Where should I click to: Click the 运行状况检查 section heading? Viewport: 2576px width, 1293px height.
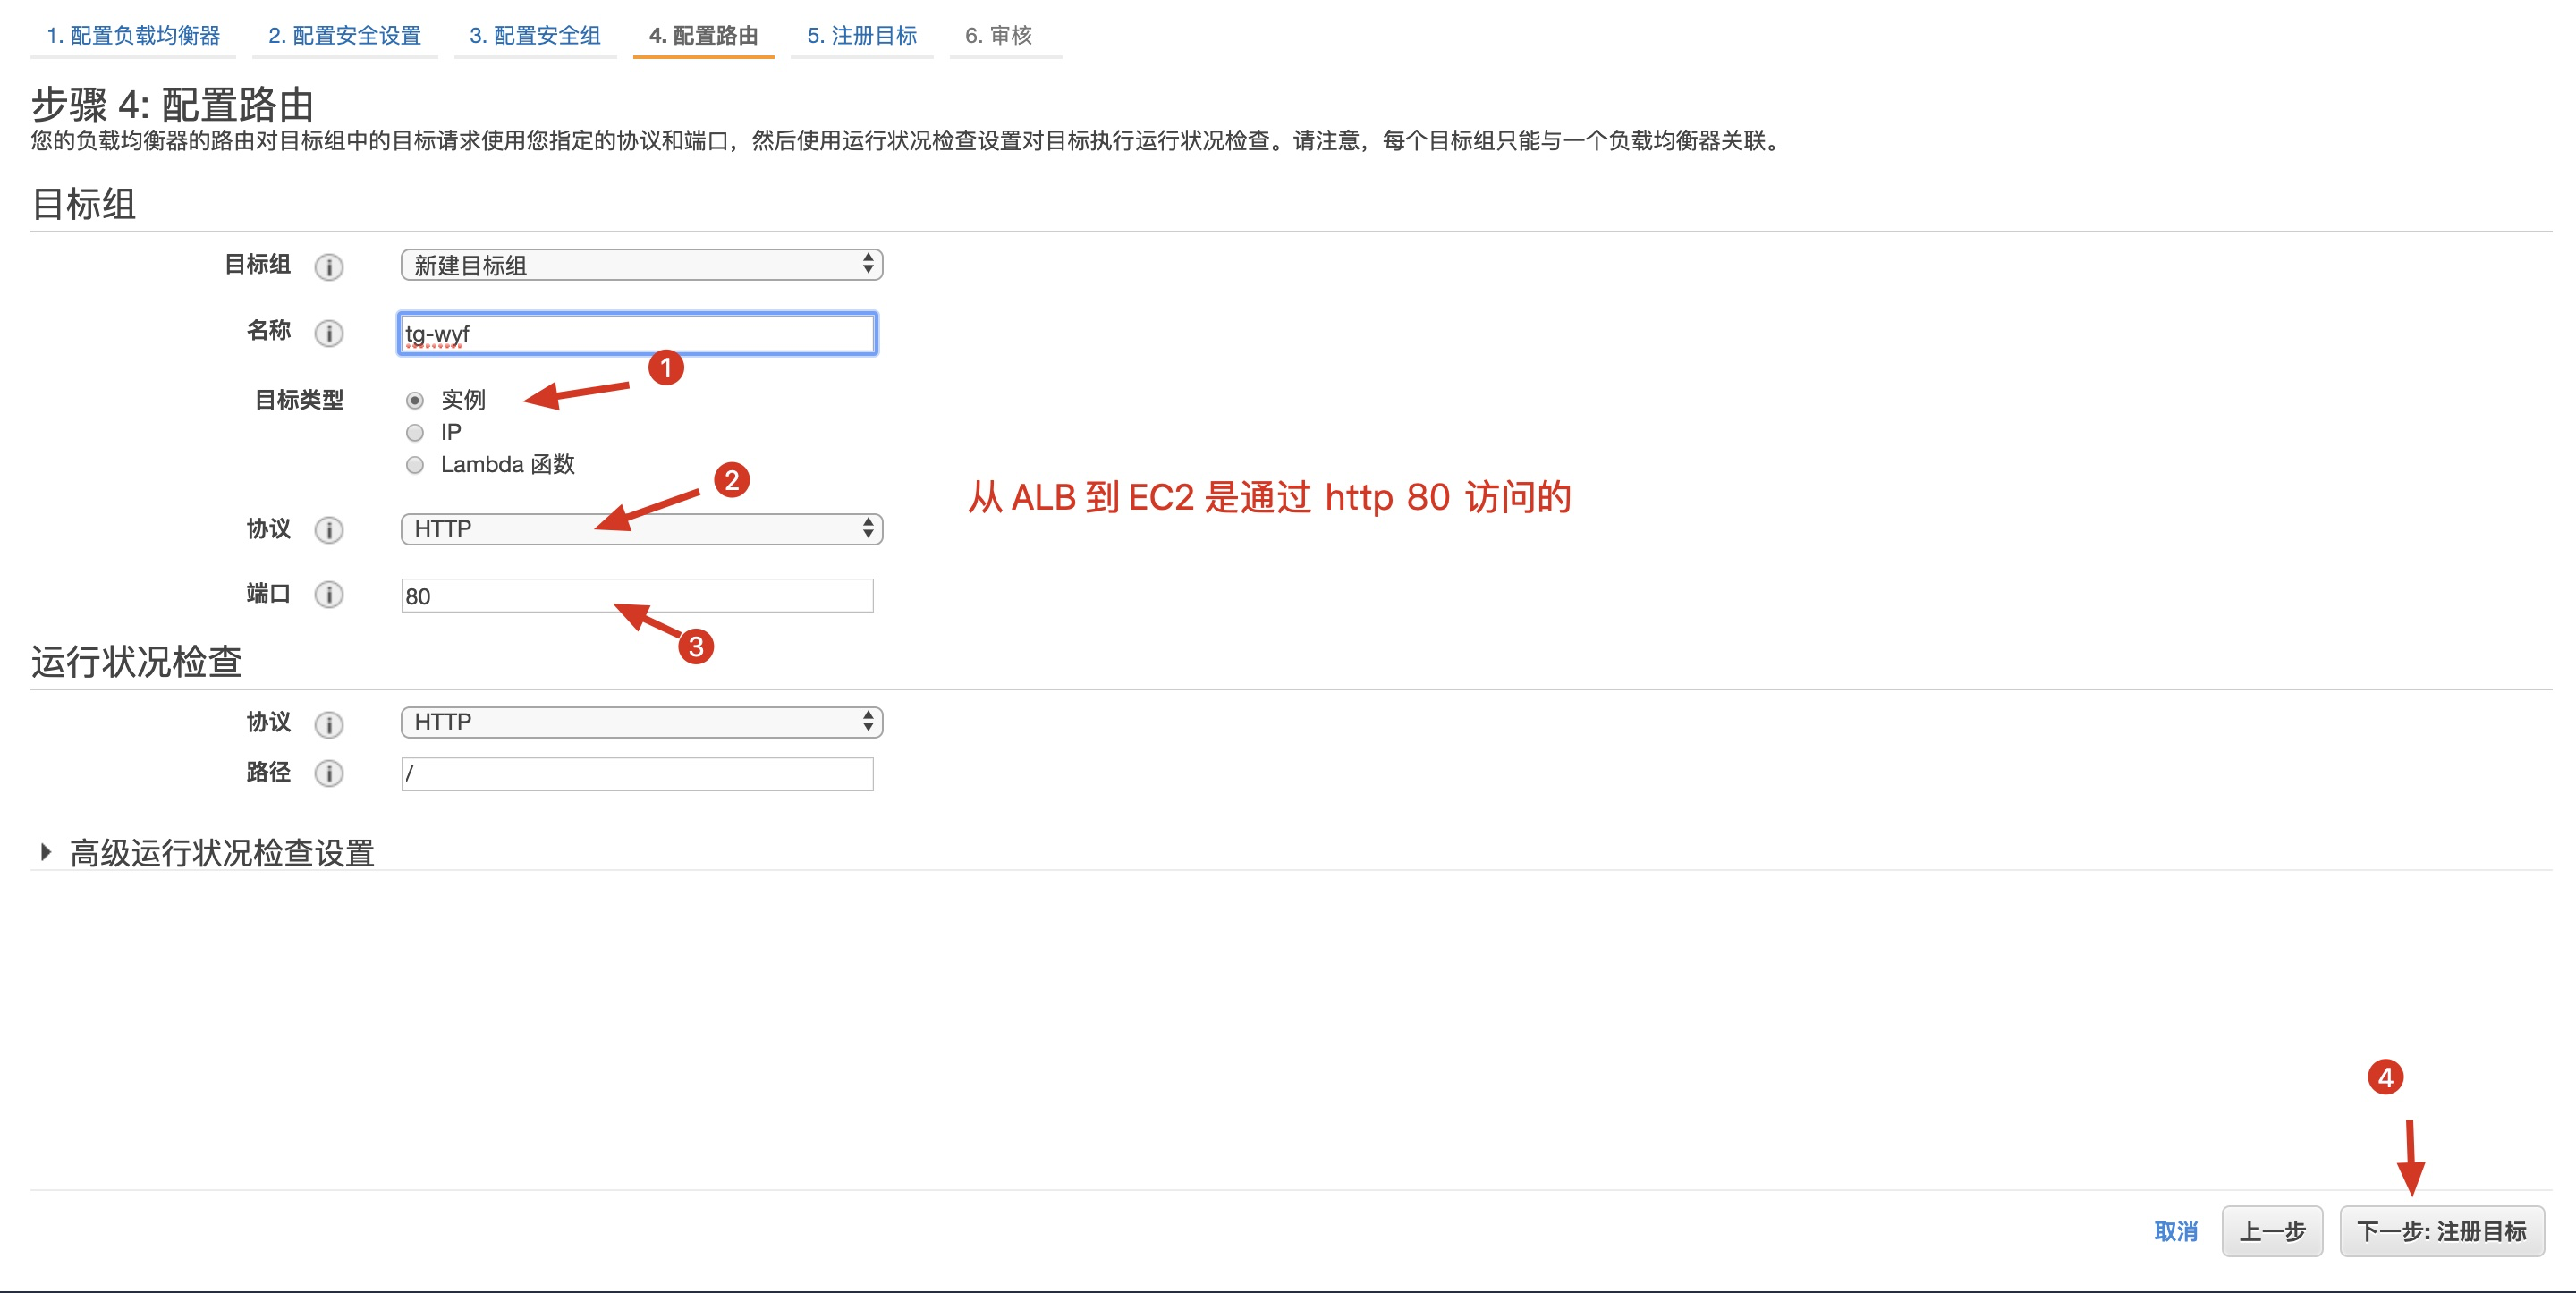[x=137, y=662]
